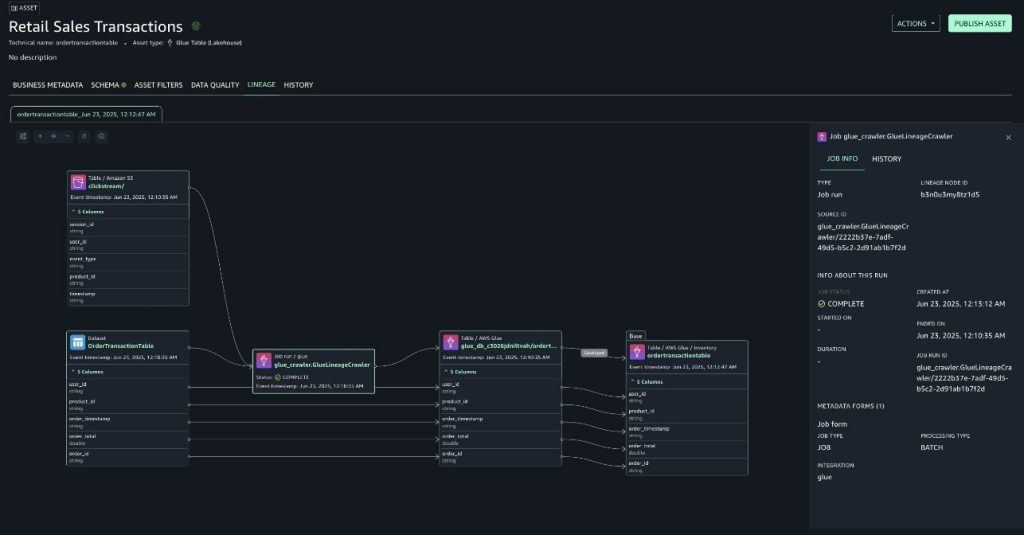This screenshot has width=1024, height=535.
Task: Click the glue_crawler.GlueLineageCrawler job node icon
Action: [264, 360]
